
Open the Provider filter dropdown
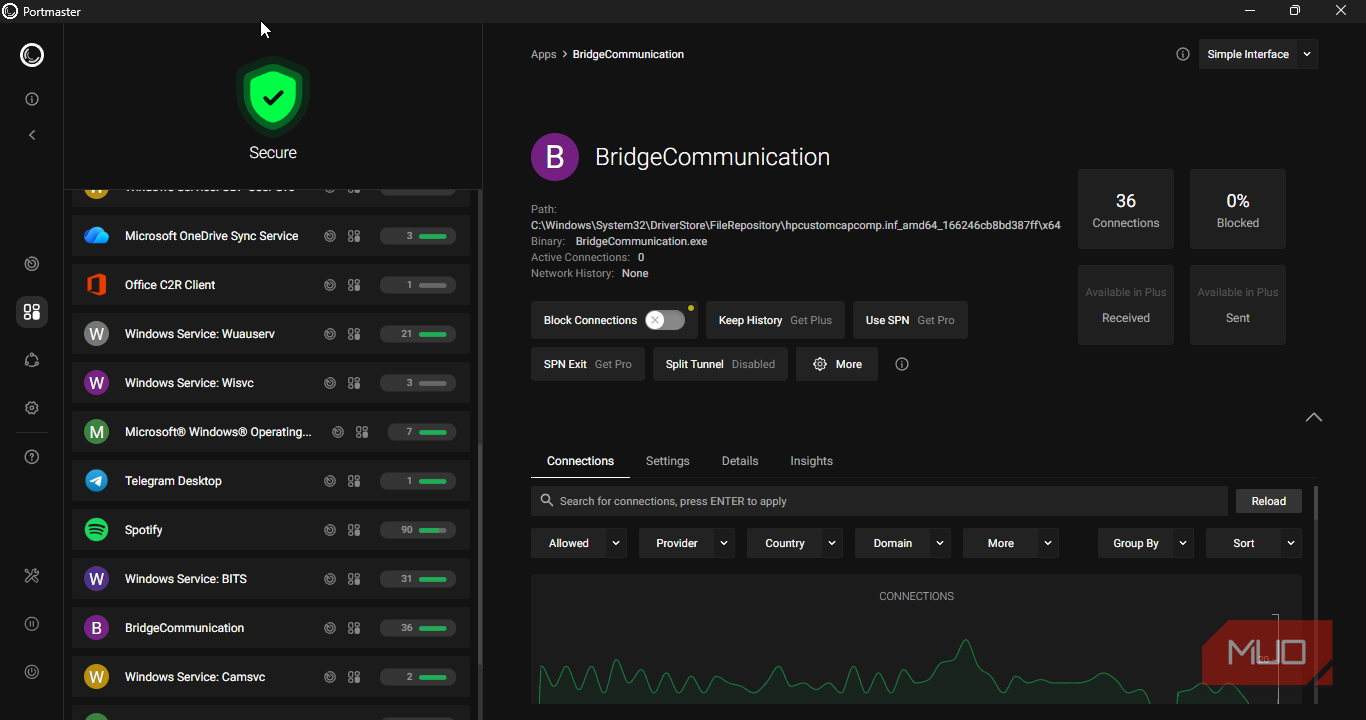click(x=687, y=543)
